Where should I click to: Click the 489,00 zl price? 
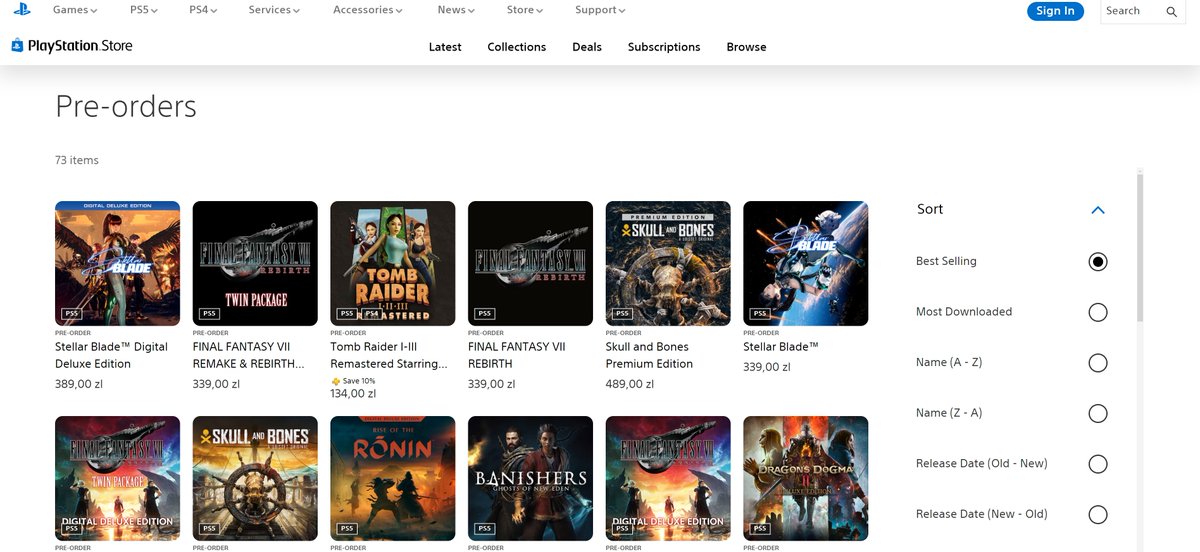[630, 384]
